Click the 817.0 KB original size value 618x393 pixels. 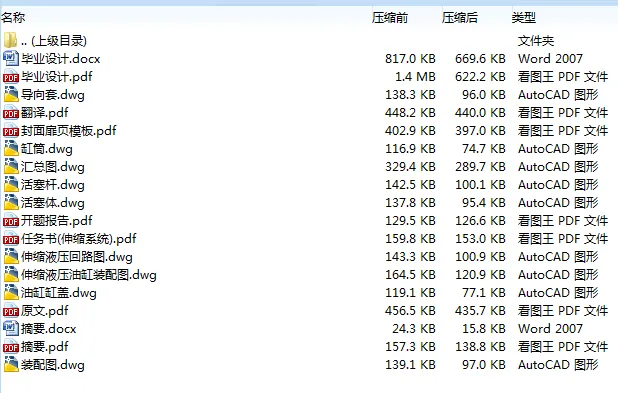coord(410,59)
